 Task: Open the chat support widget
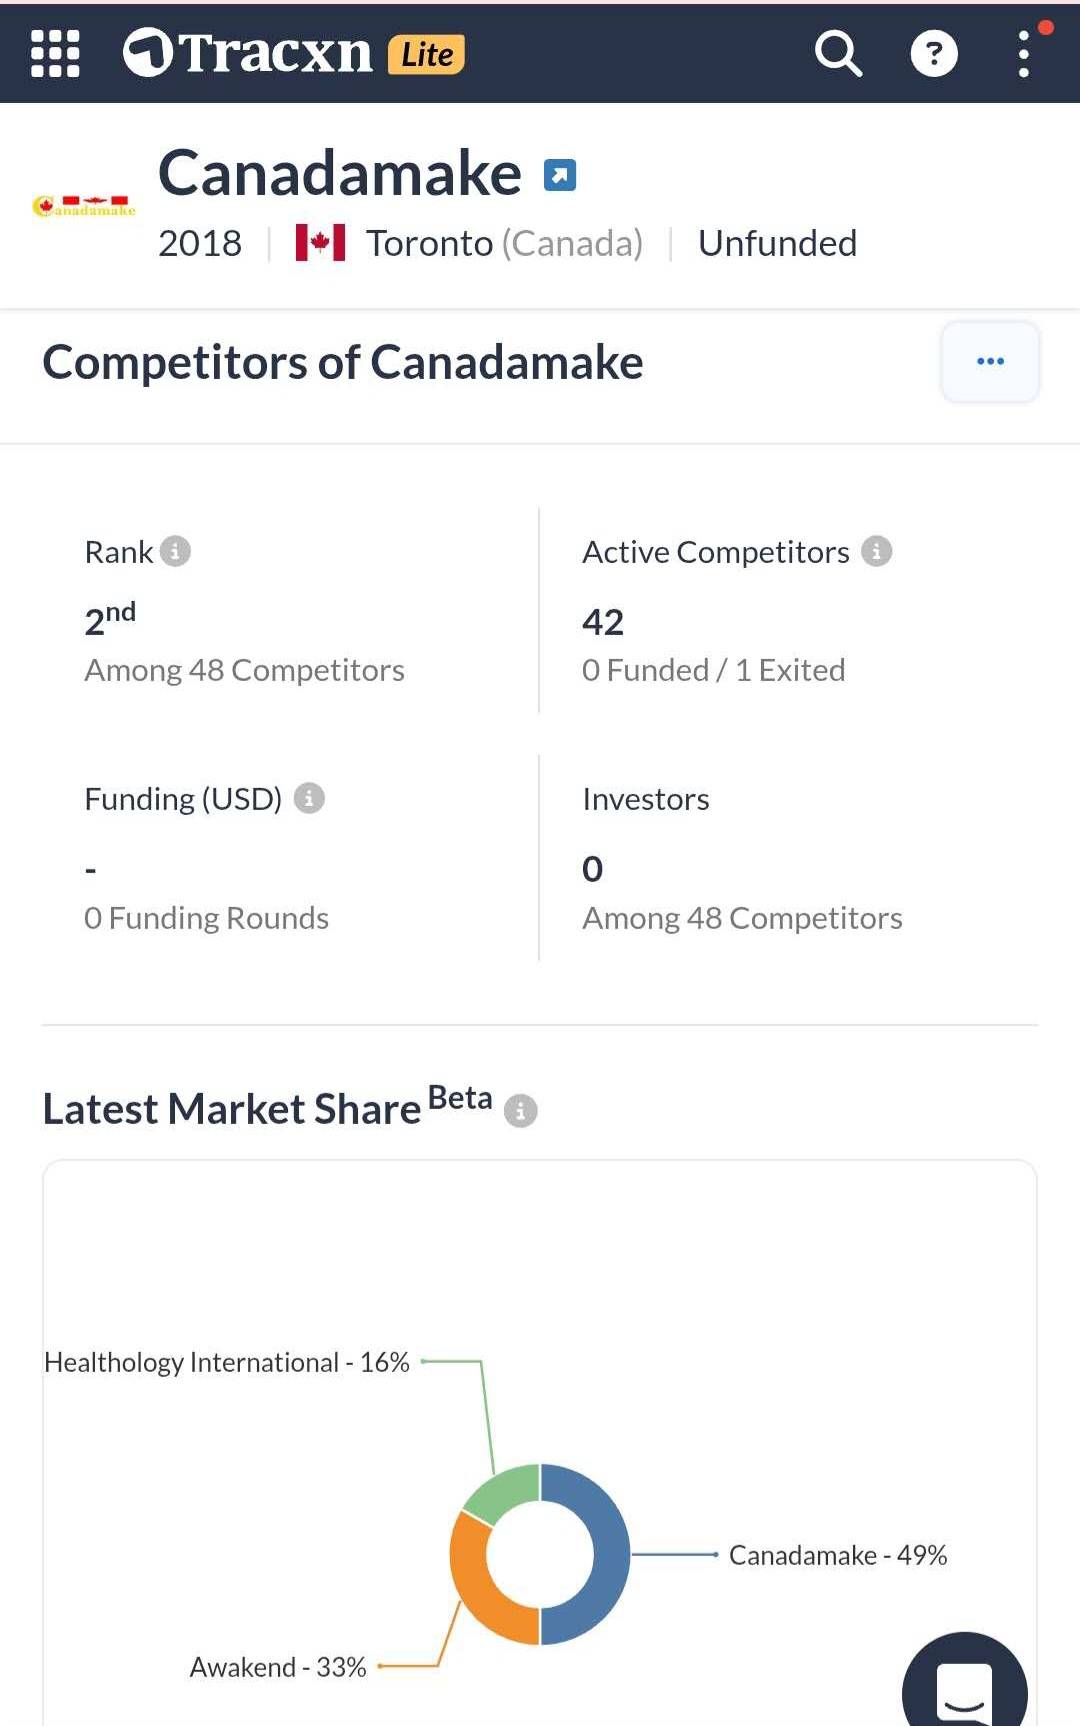tap(964, 1690)
